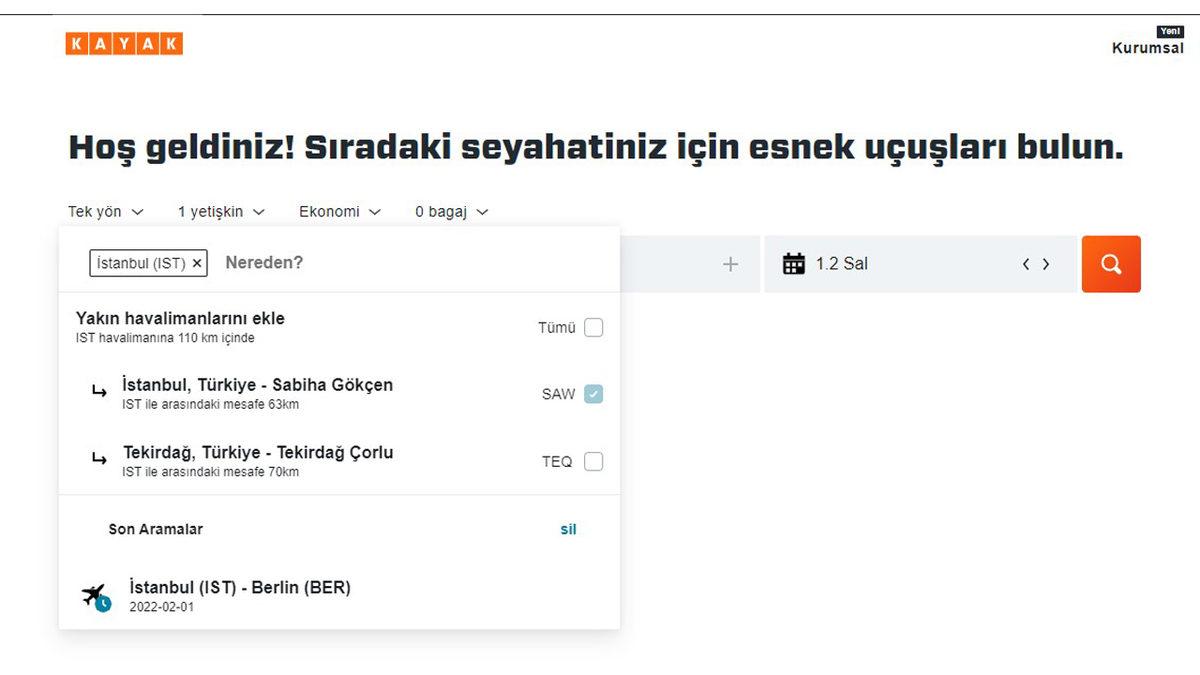Enable the Tümü checkbox
Viewport: 1200px width, 675px height.
click(594, 327)
